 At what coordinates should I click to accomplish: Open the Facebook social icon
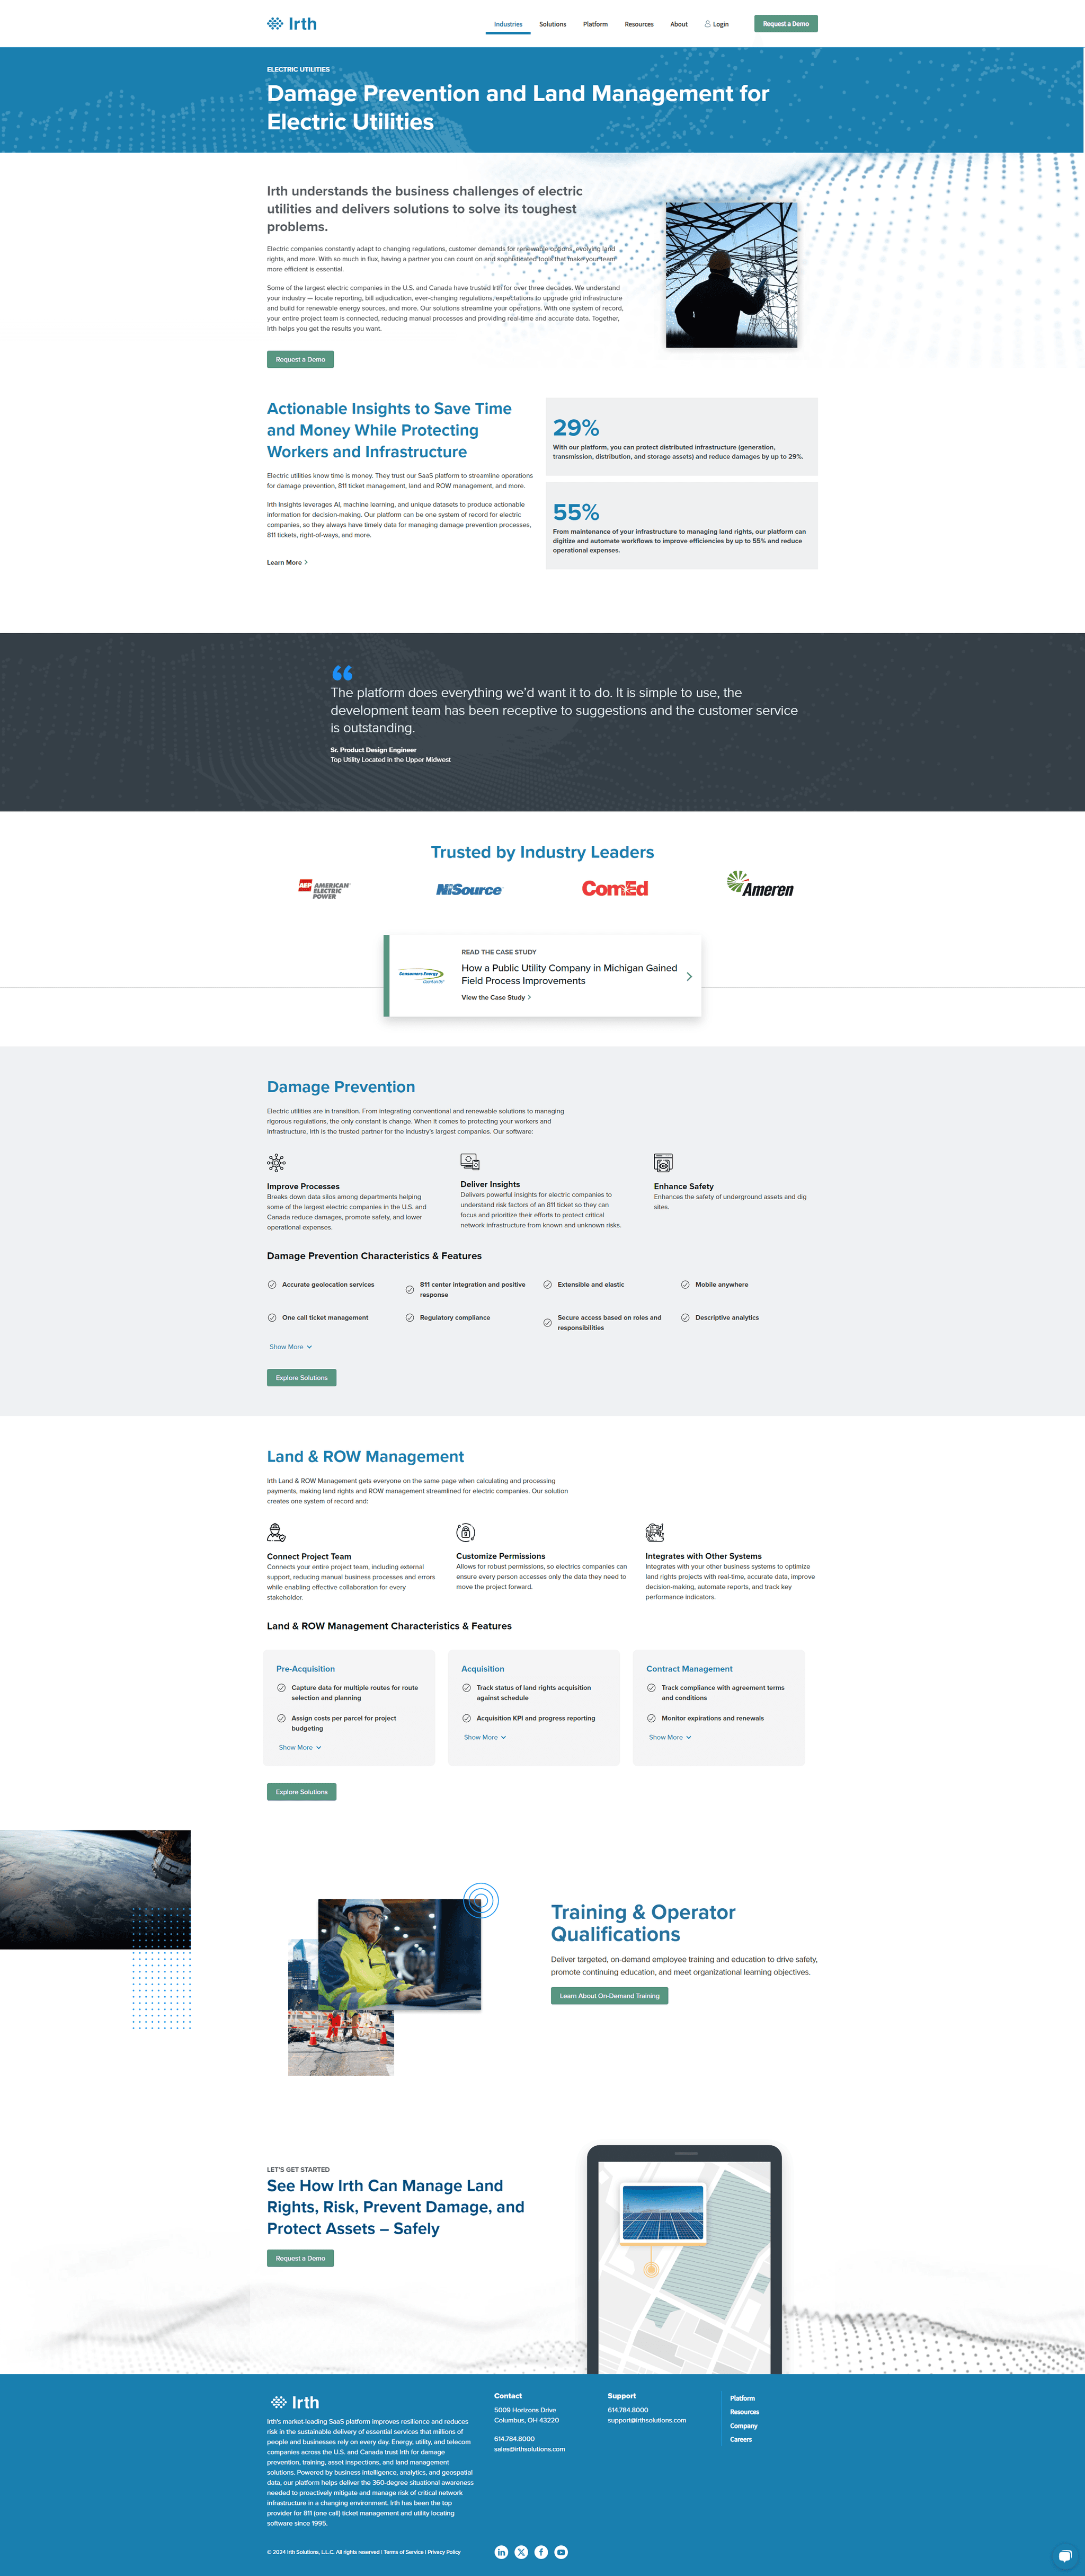[541, 2552]
